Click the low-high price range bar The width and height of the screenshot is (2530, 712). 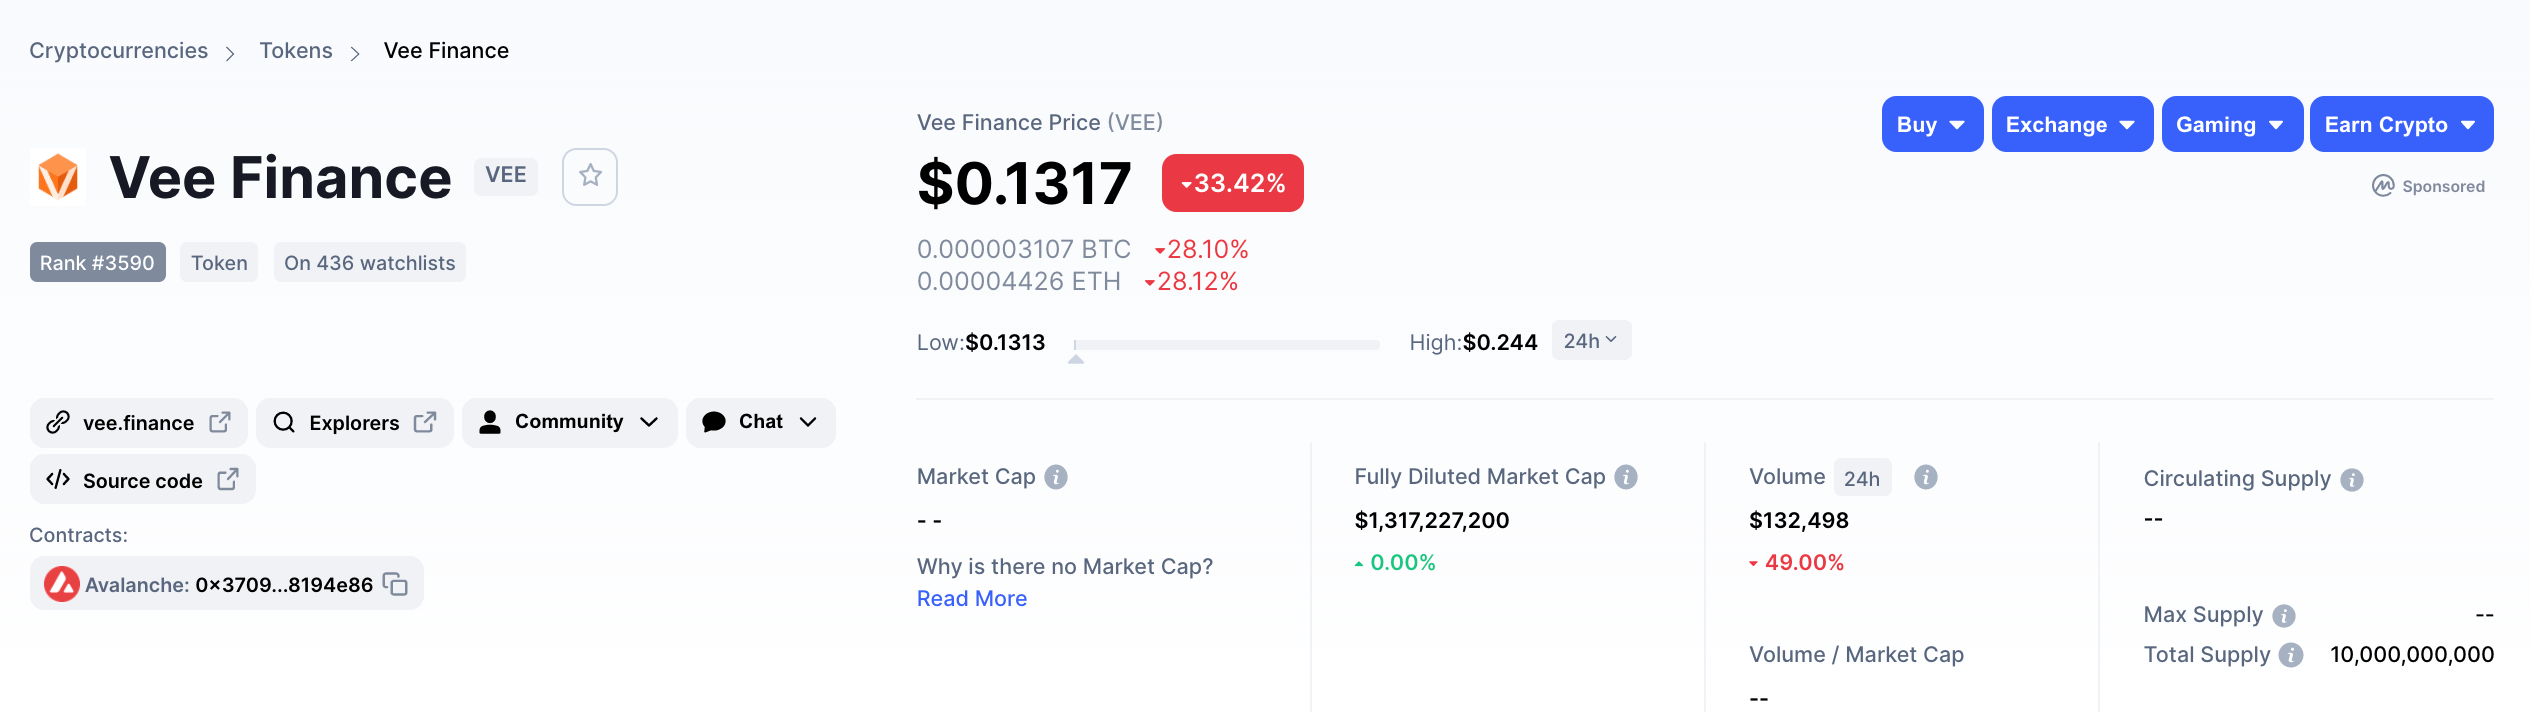[x=1227, y=344]
